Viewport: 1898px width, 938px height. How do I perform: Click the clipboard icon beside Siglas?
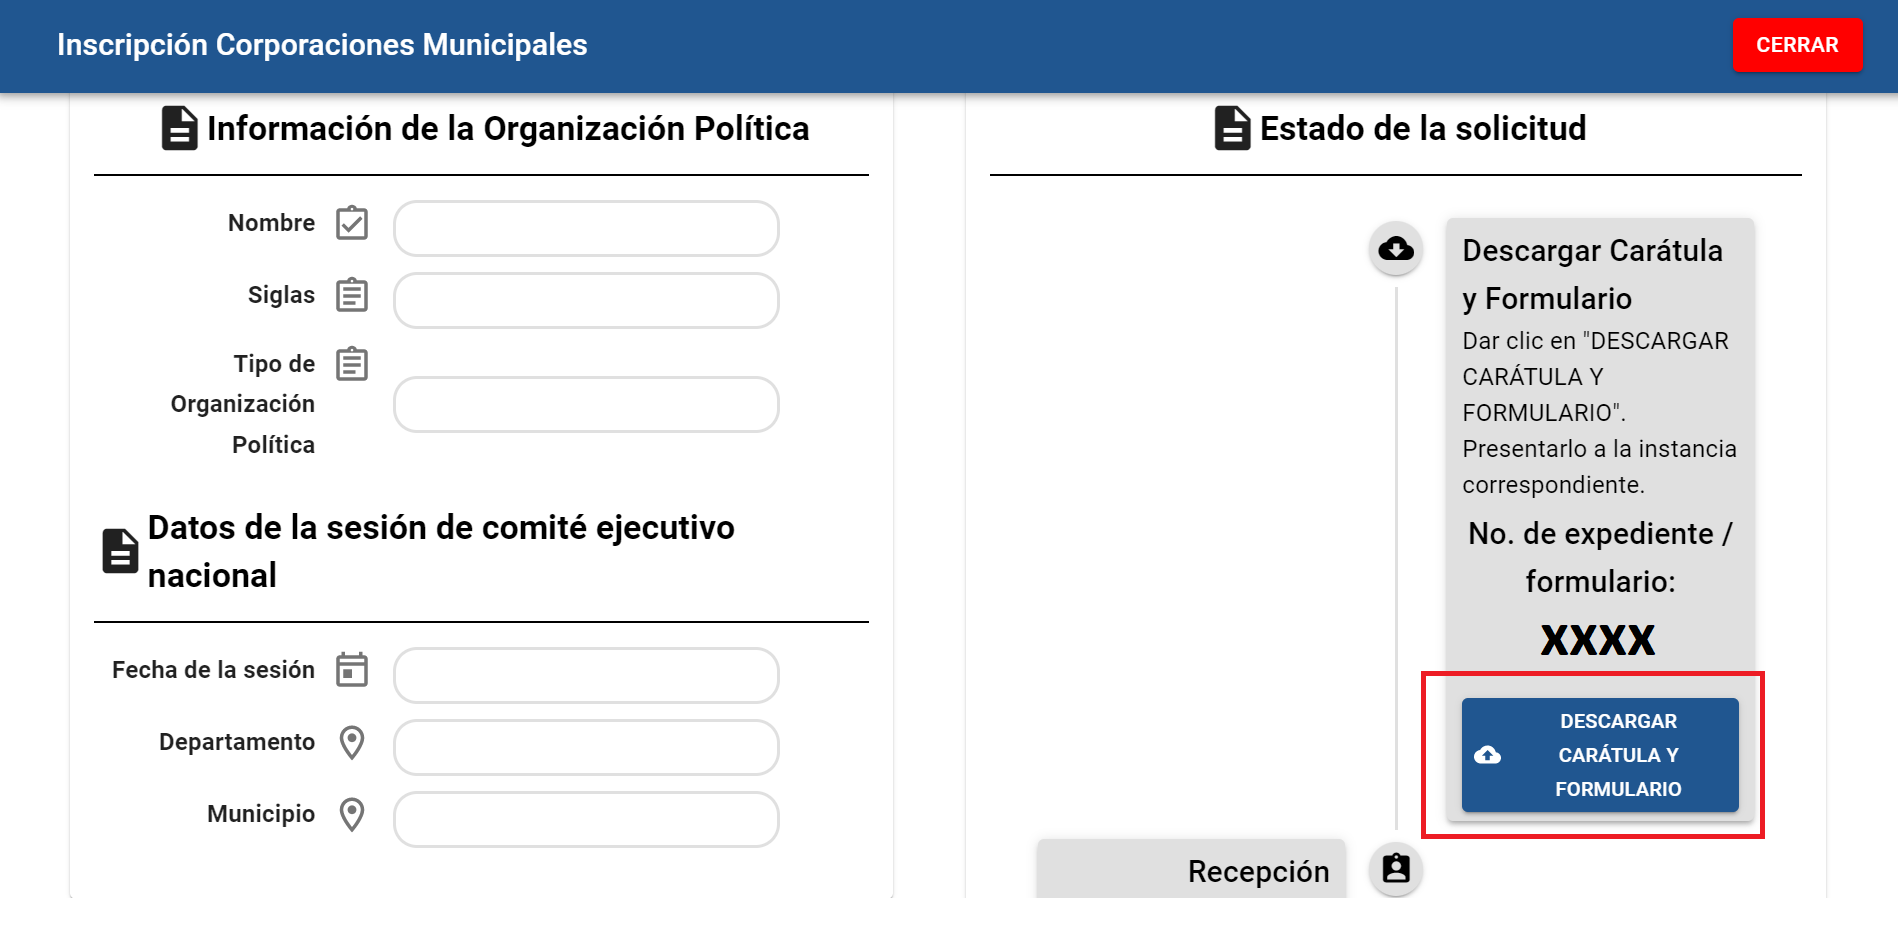352,295
